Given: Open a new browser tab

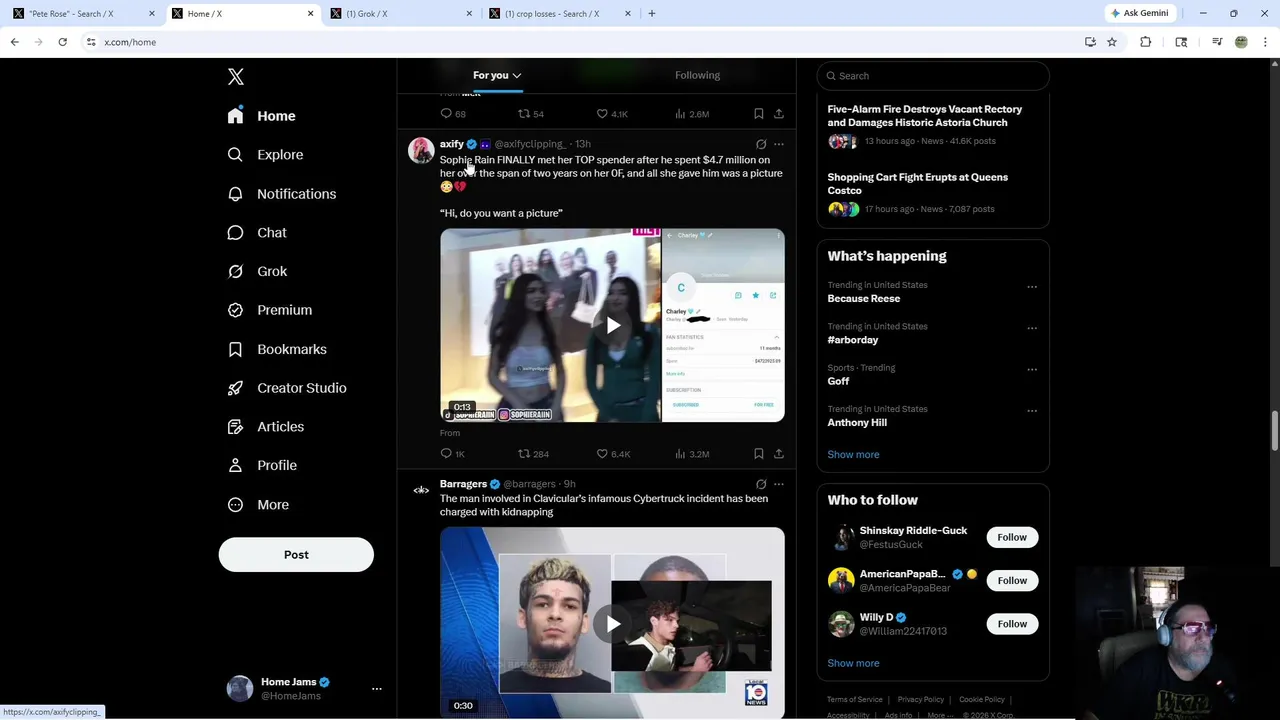Looking at the screenshot, I should [652, 14].
